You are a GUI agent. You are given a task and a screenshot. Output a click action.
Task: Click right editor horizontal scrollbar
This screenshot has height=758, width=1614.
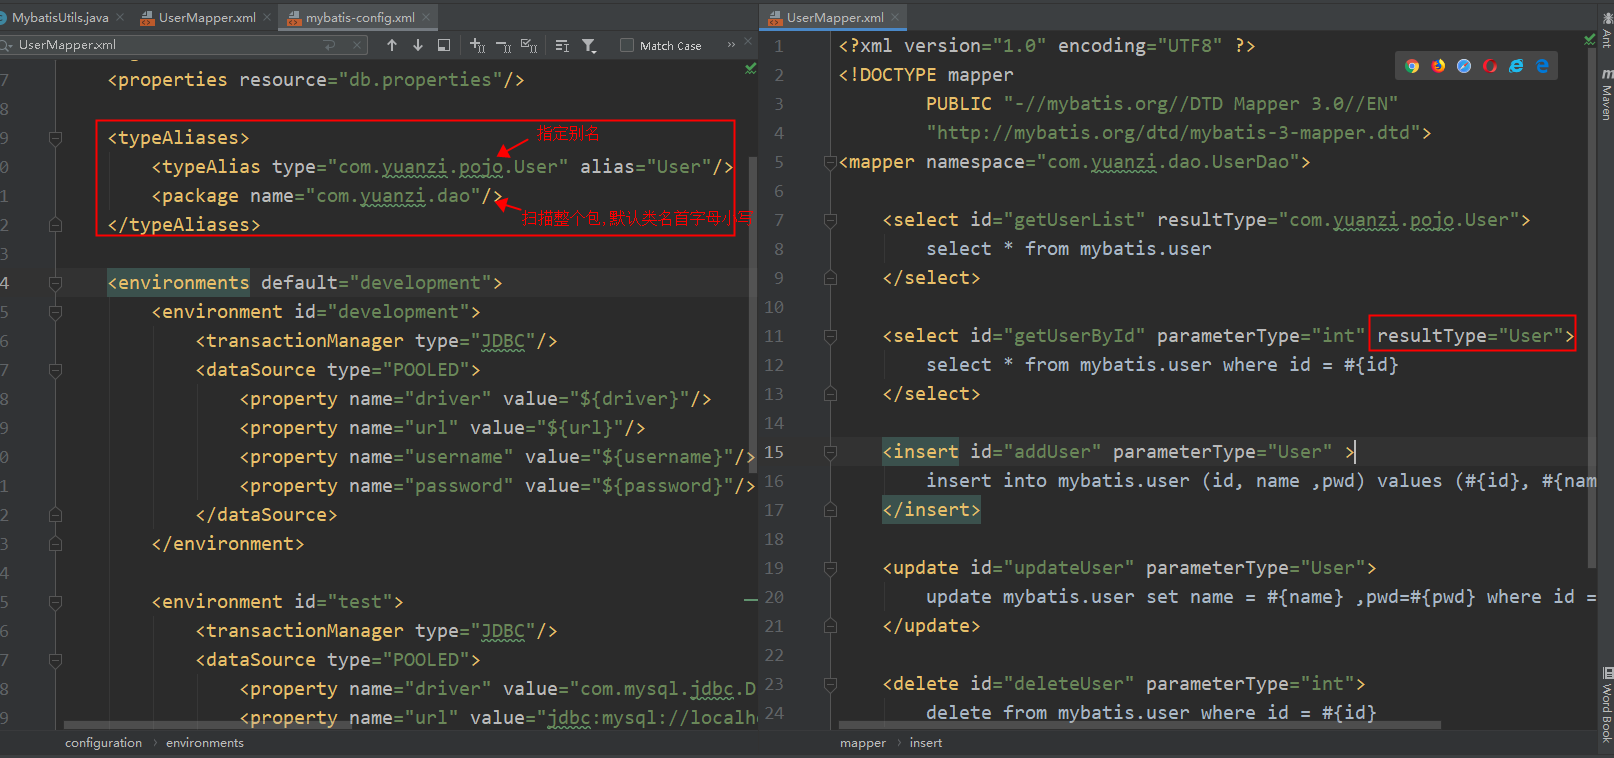1140,725
